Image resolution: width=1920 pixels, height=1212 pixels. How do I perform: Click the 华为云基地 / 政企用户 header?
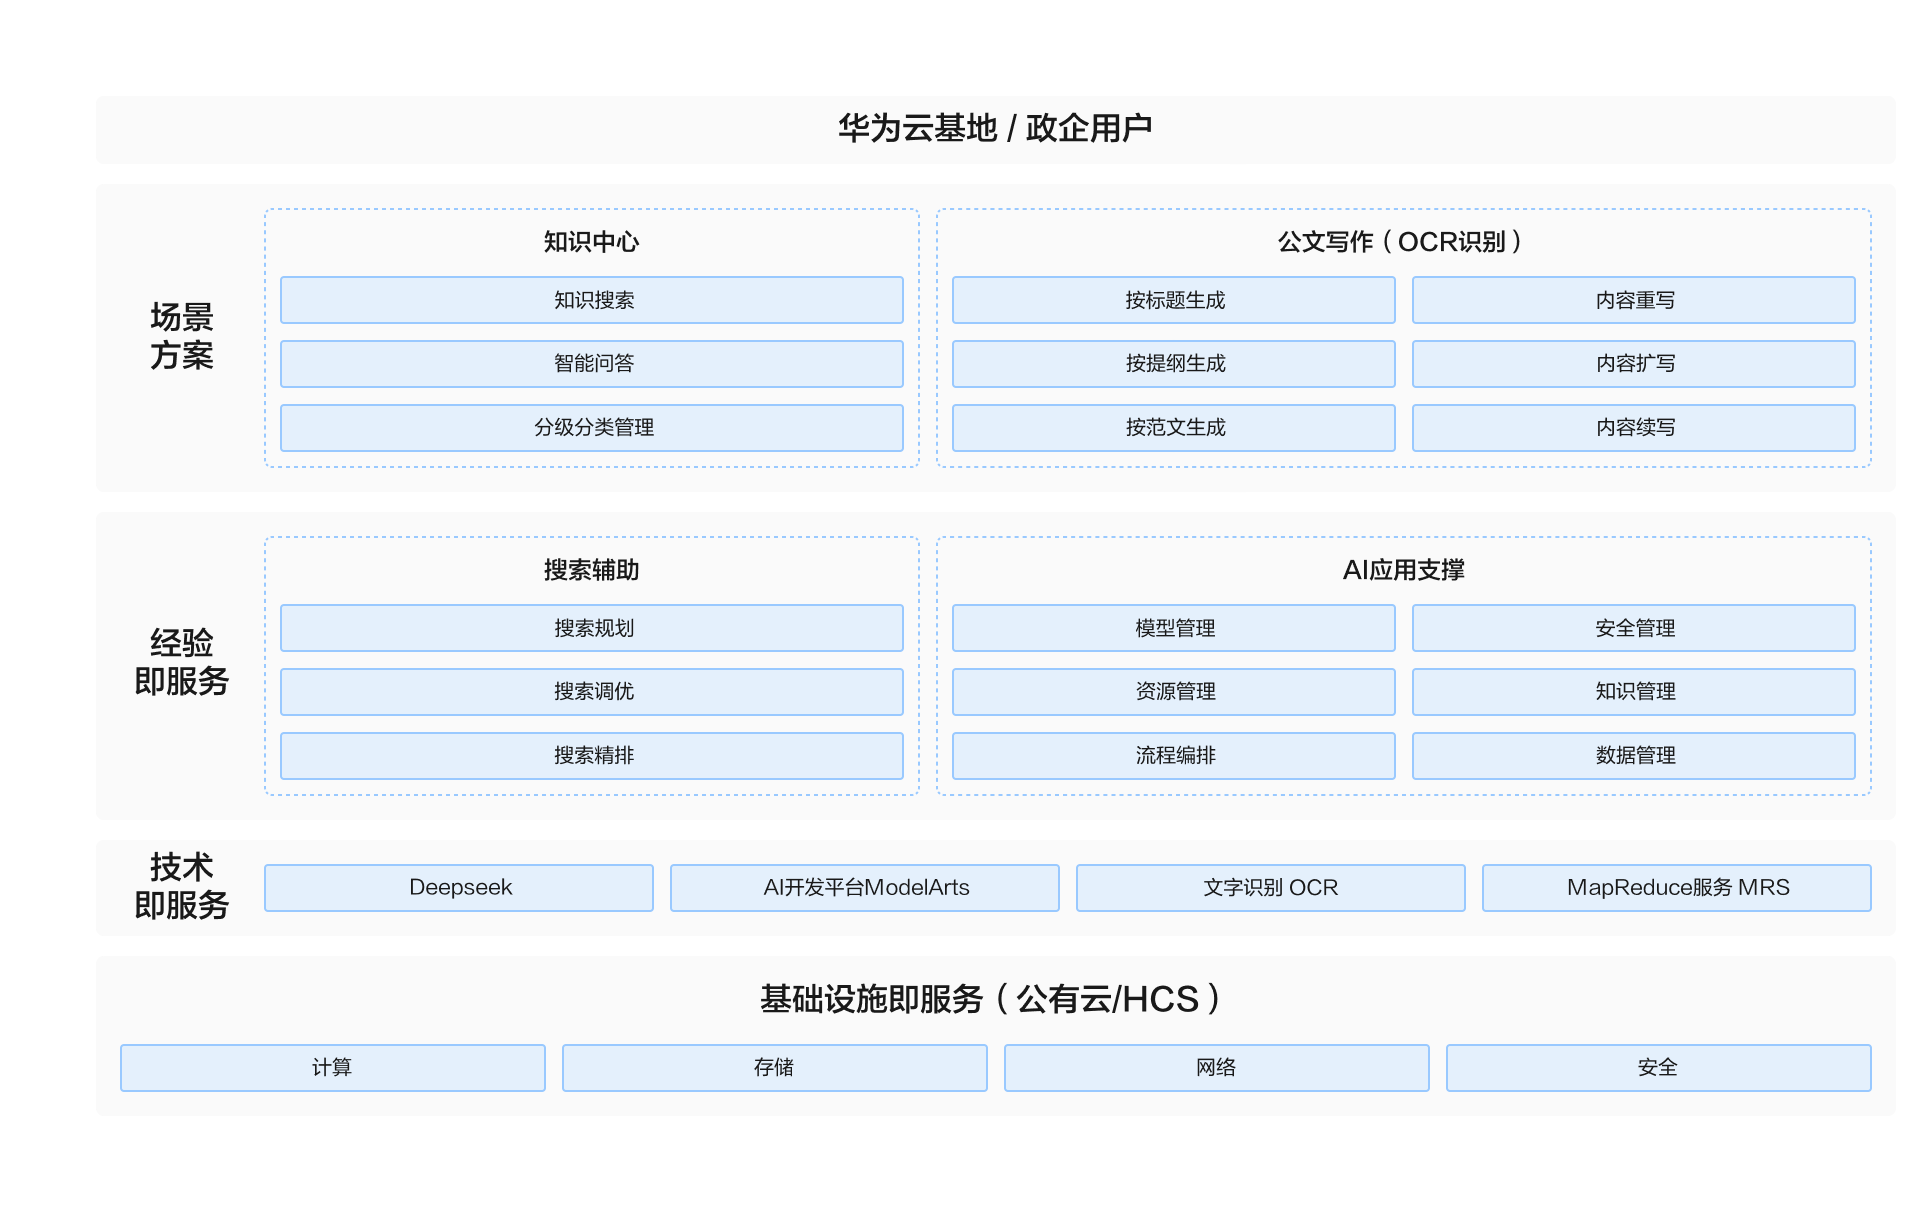pos(995,129)
